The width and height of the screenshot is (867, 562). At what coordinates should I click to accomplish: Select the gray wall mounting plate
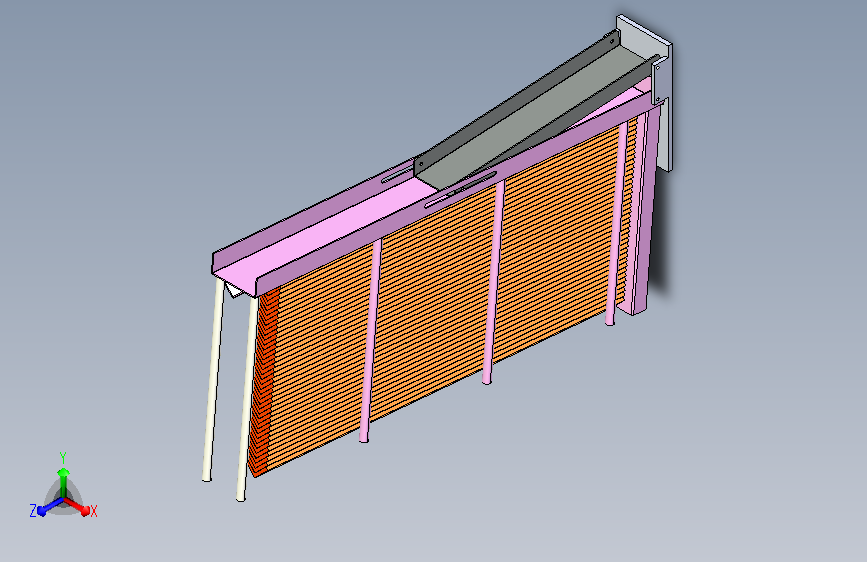662,94
